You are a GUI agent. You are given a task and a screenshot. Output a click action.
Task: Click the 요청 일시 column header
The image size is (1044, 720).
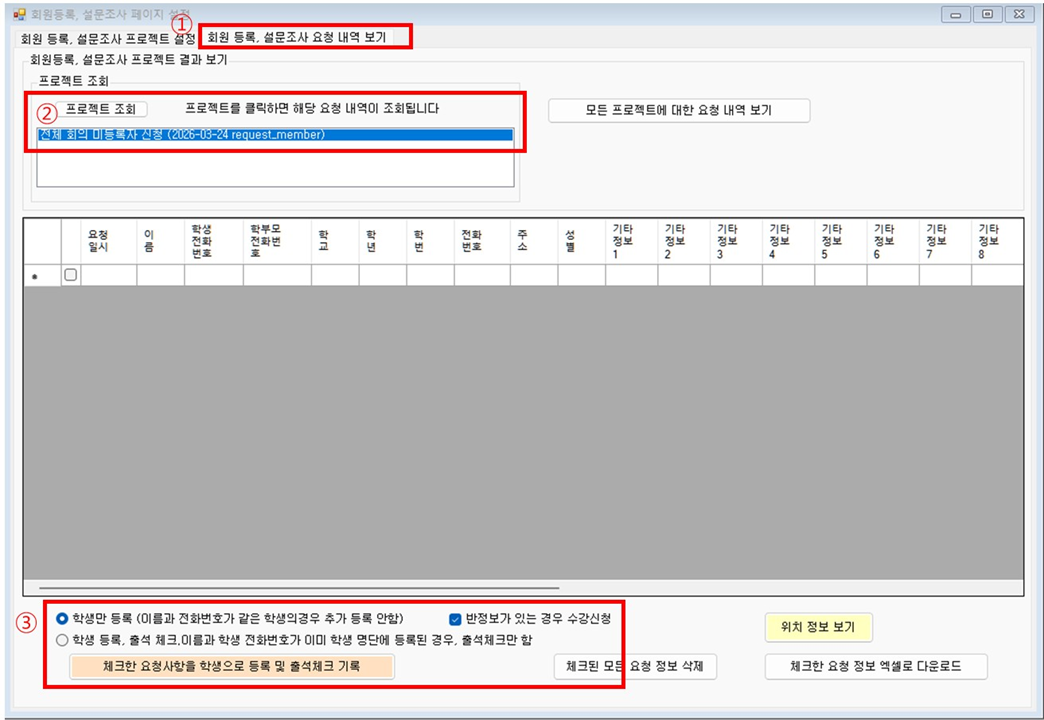[99, 241]
